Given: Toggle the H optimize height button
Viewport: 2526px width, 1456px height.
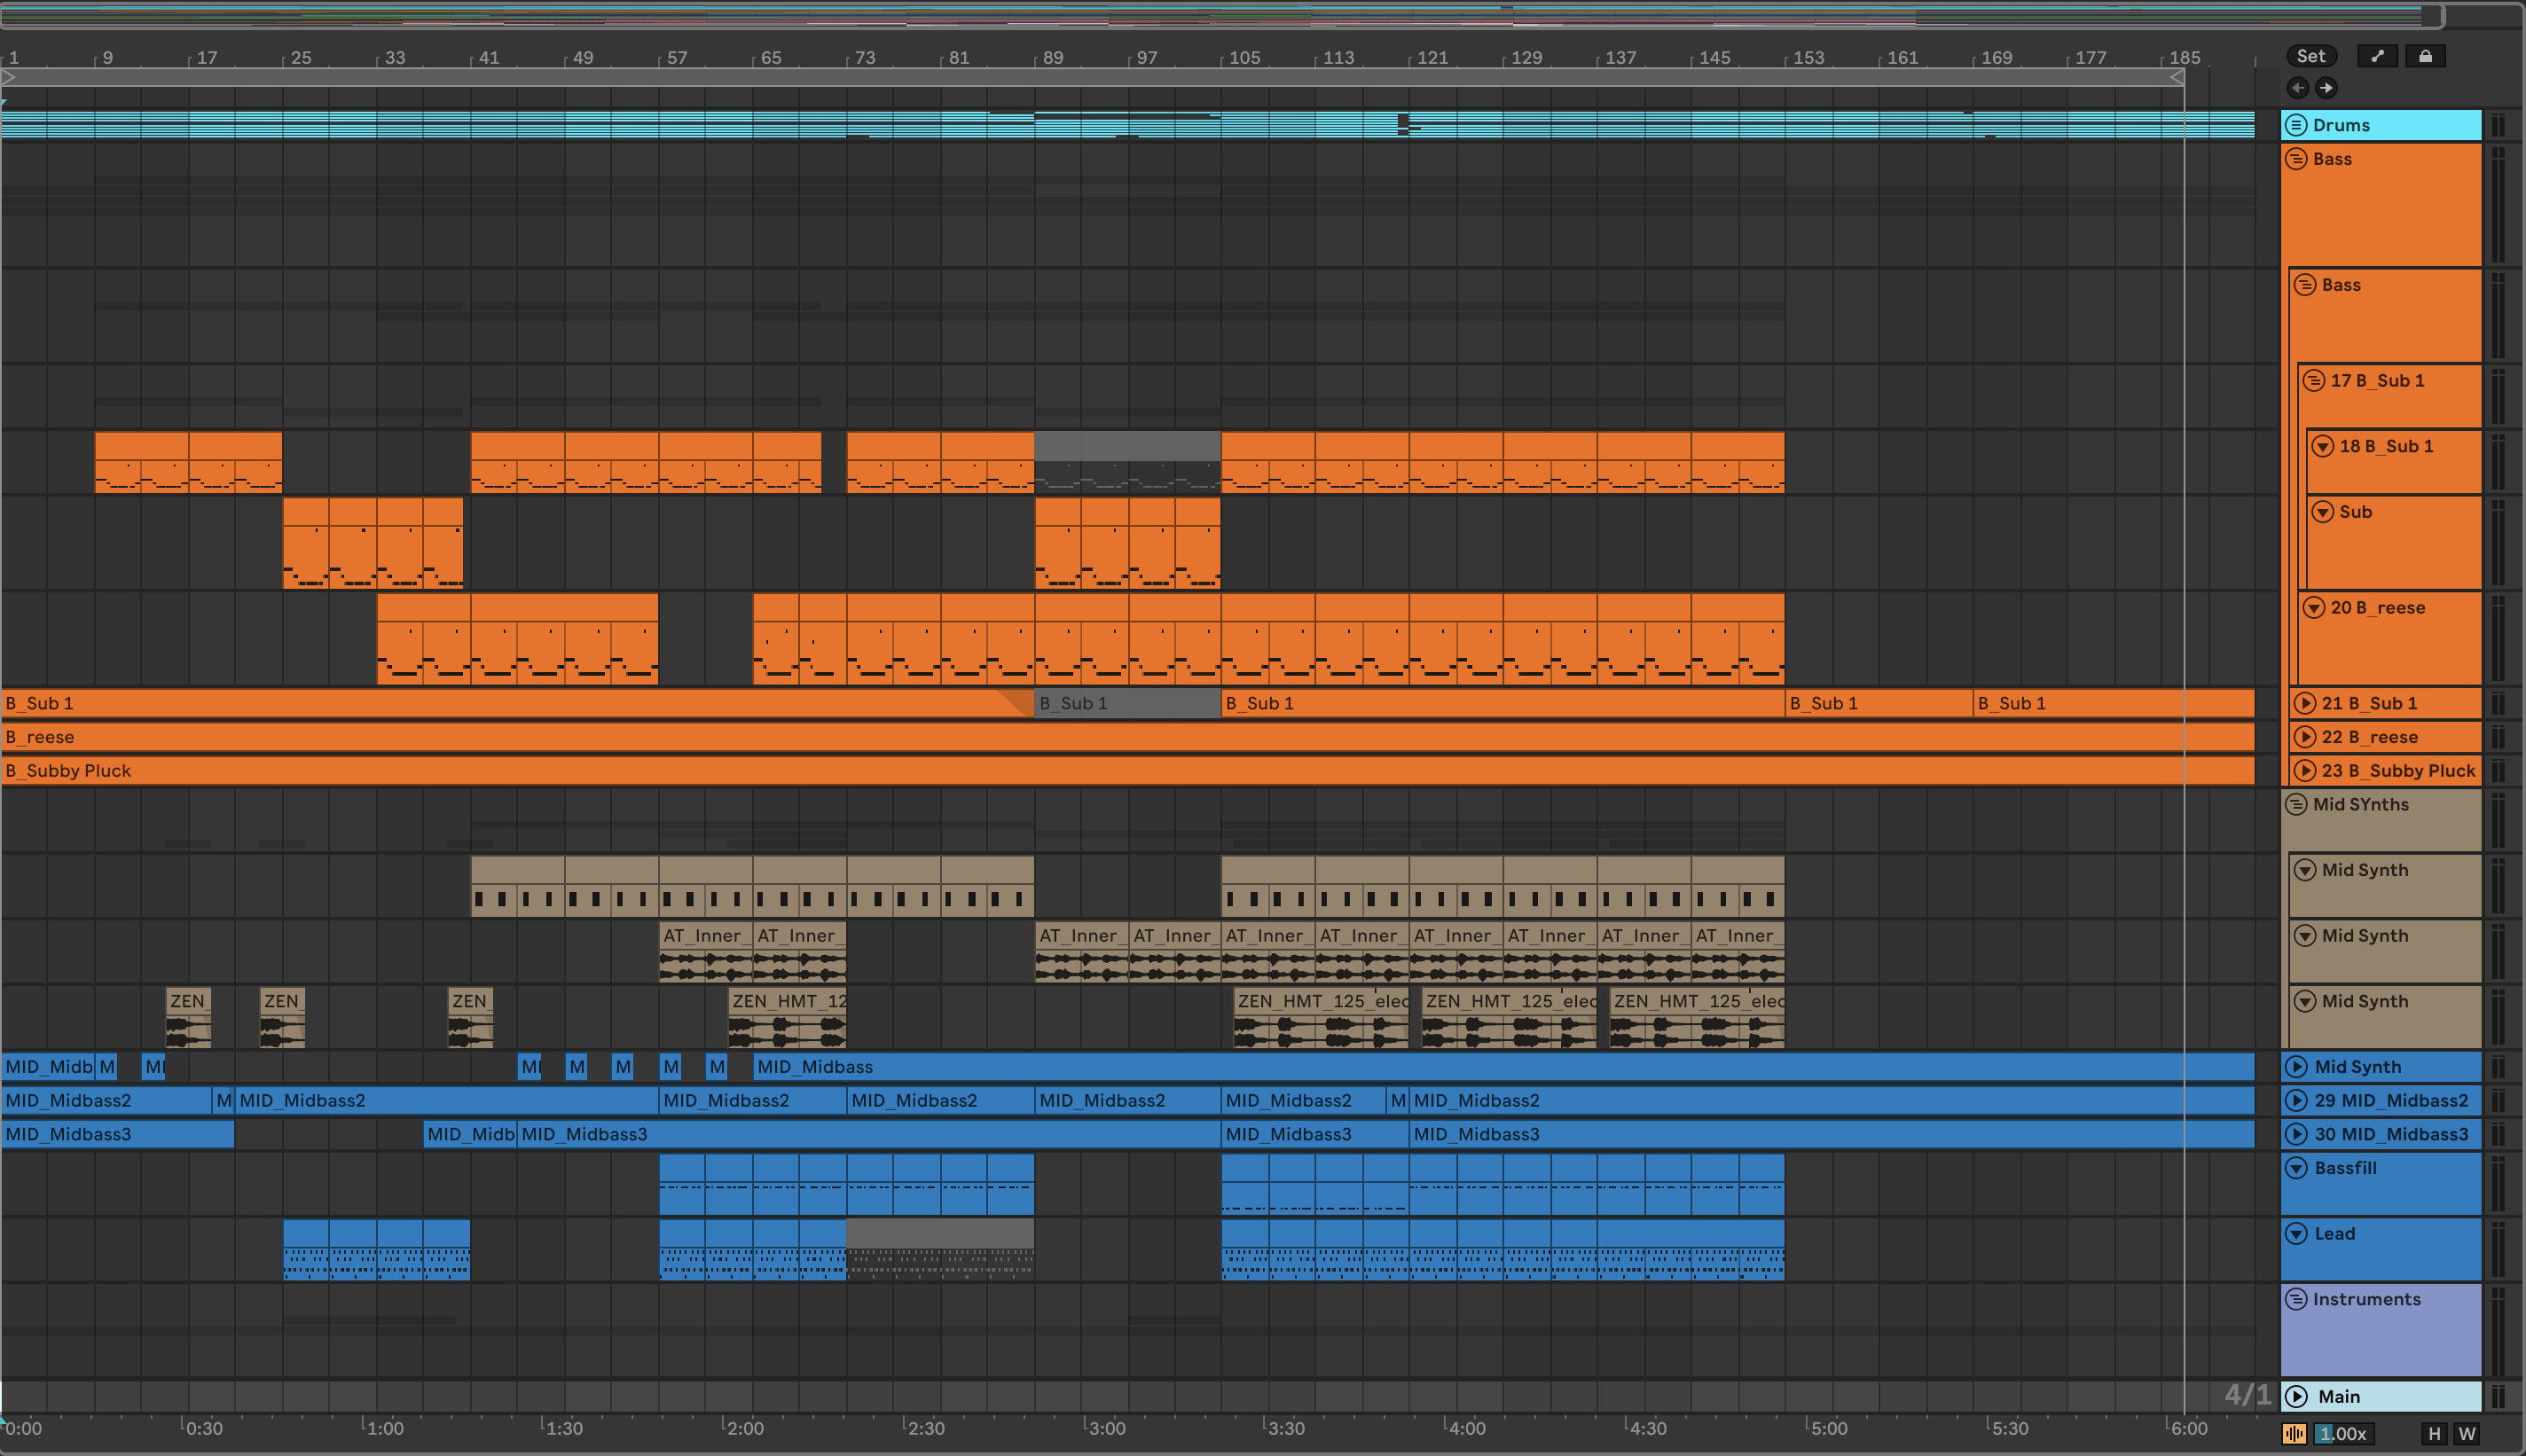Looking at the screenshot, I should point(2434,1433).
